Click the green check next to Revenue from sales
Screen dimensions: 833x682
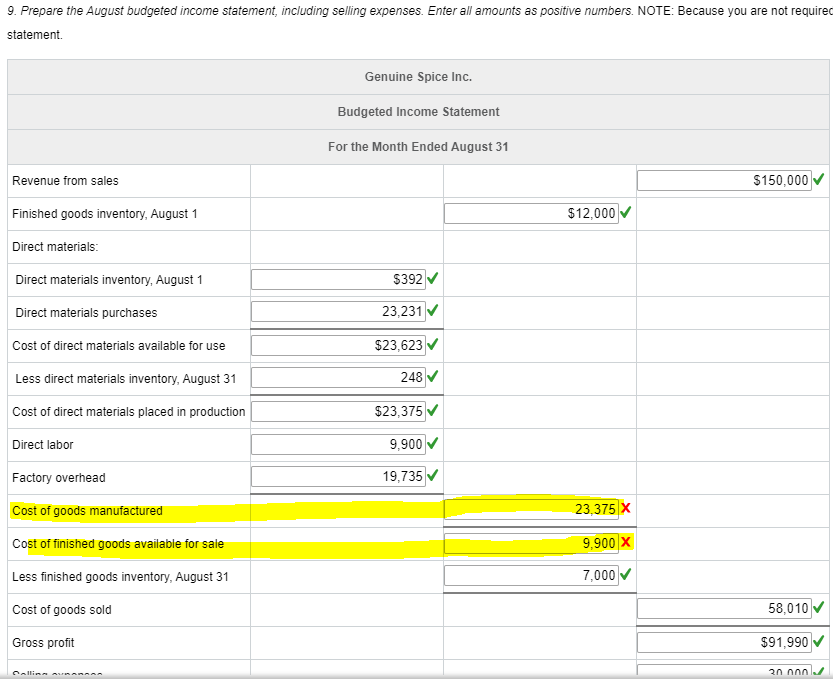pyautogui.click(x=819, y=180)
